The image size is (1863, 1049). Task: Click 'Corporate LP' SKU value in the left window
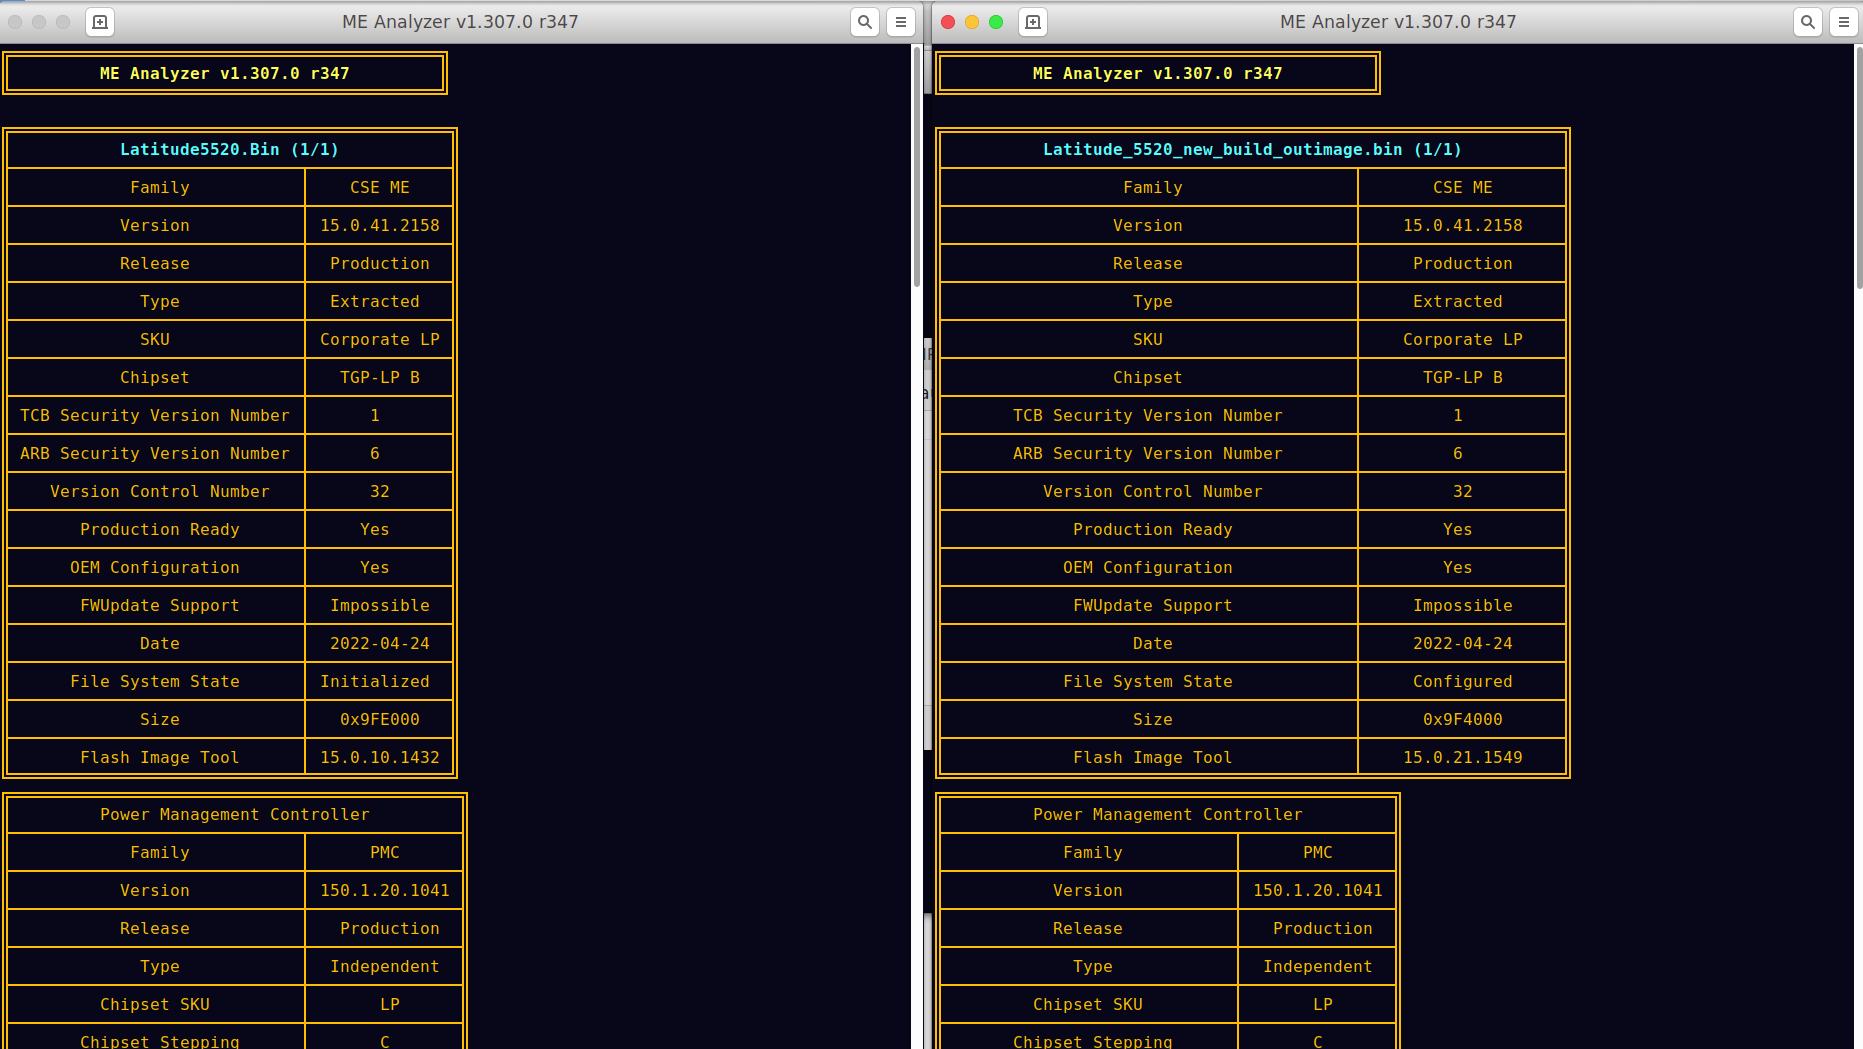(380, 339)
